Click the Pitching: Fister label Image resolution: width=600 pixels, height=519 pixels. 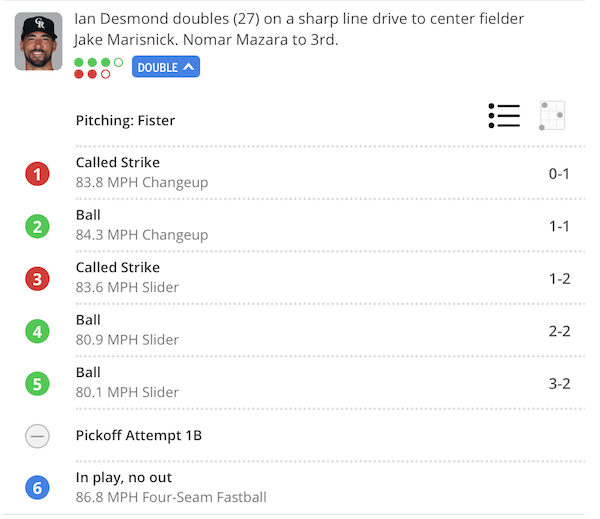coord(125,120)
